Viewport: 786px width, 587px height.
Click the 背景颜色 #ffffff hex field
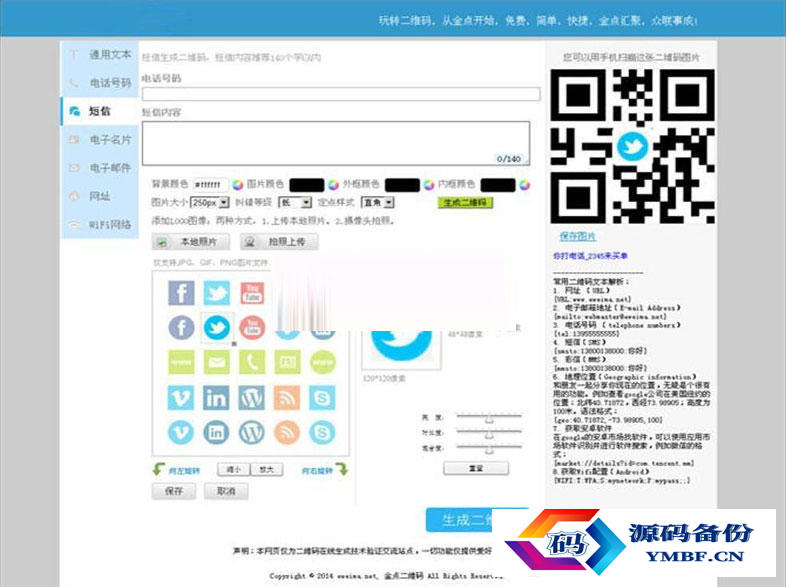click(x=211, y=185)
